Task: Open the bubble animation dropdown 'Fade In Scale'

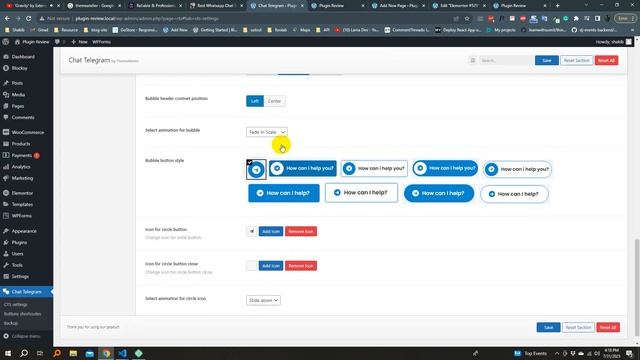Action: [267, 132]
